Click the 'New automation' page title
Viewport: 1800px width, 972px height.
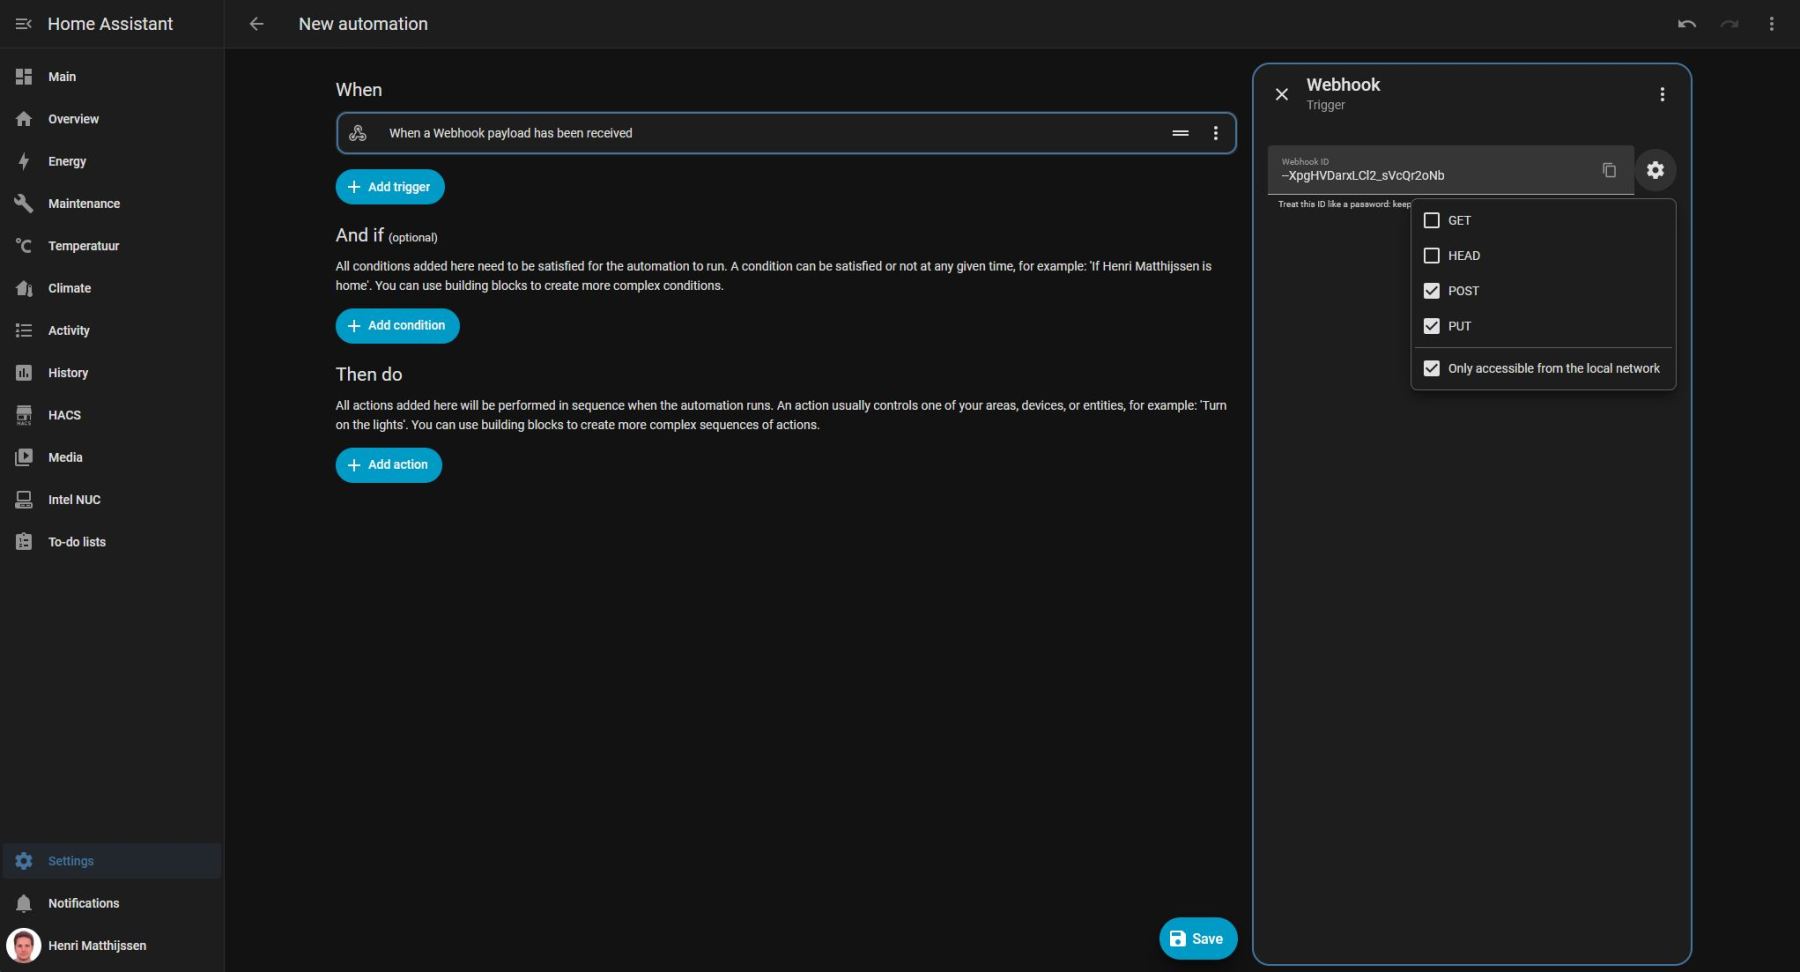pyautogui.click(x=363, y=24)
